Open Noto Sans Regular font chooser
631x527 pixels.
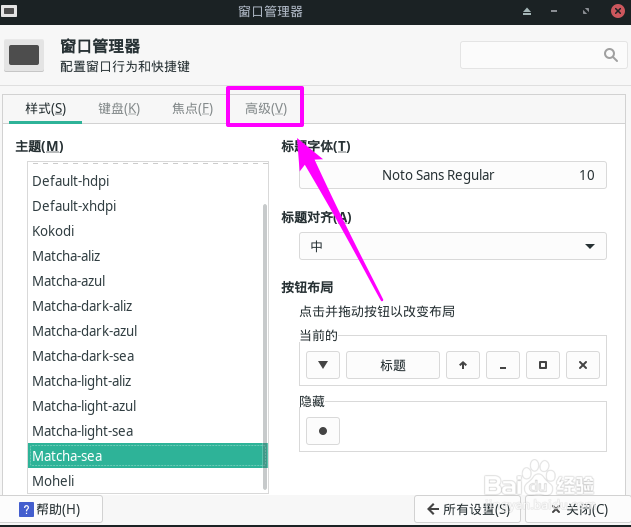453,175
